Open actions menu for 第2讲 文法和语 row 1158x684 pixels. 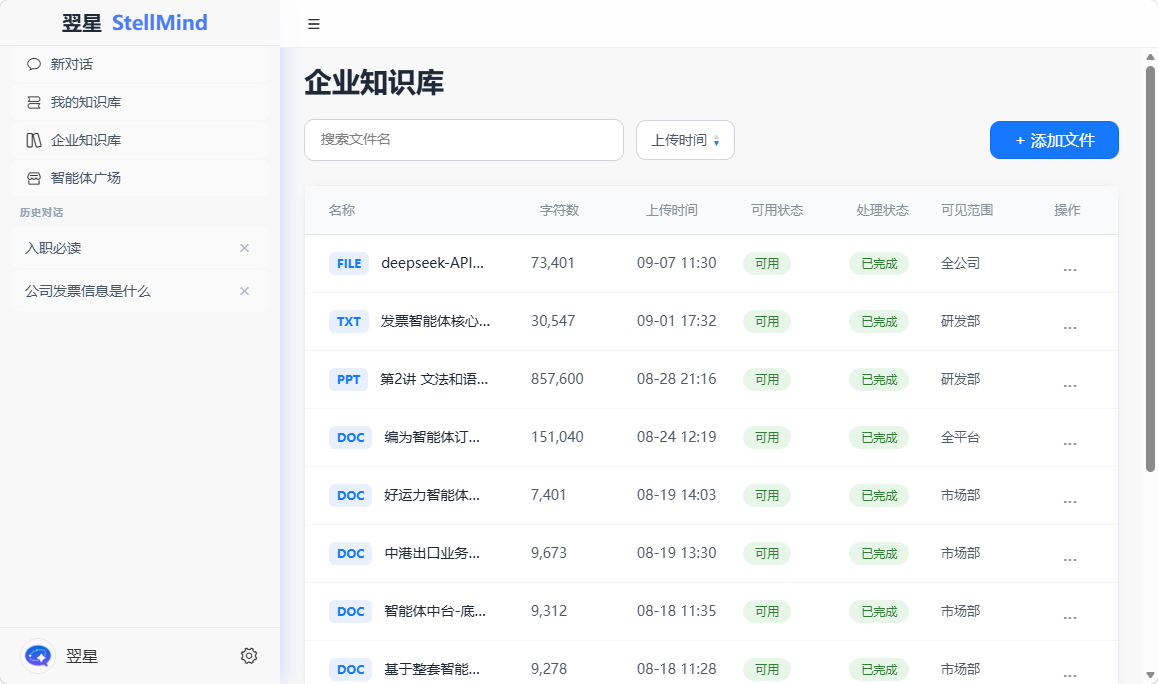click(1069, 386)
